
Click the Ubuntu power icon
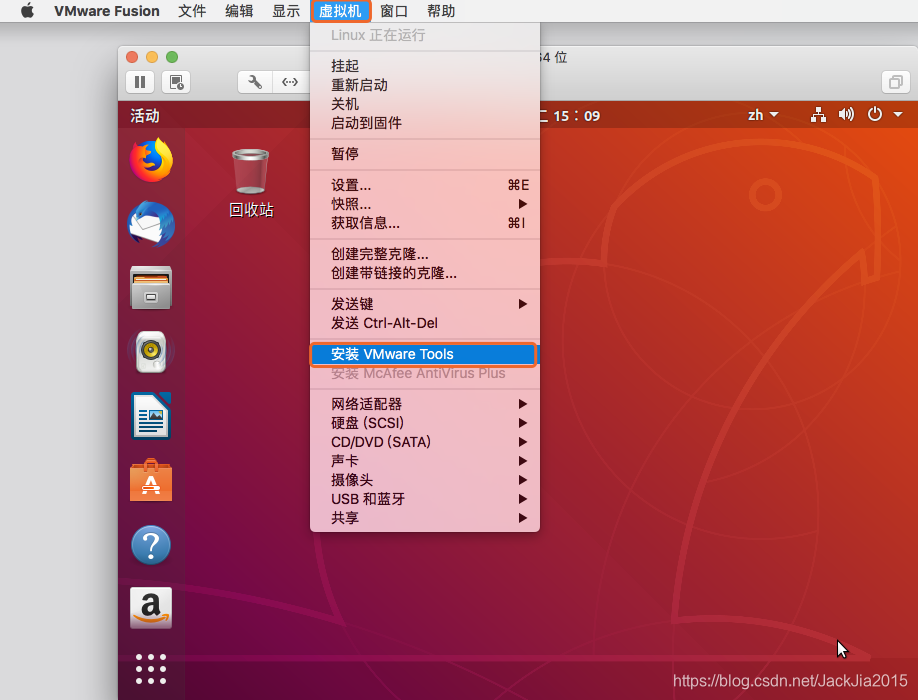[x=875, y=114]
